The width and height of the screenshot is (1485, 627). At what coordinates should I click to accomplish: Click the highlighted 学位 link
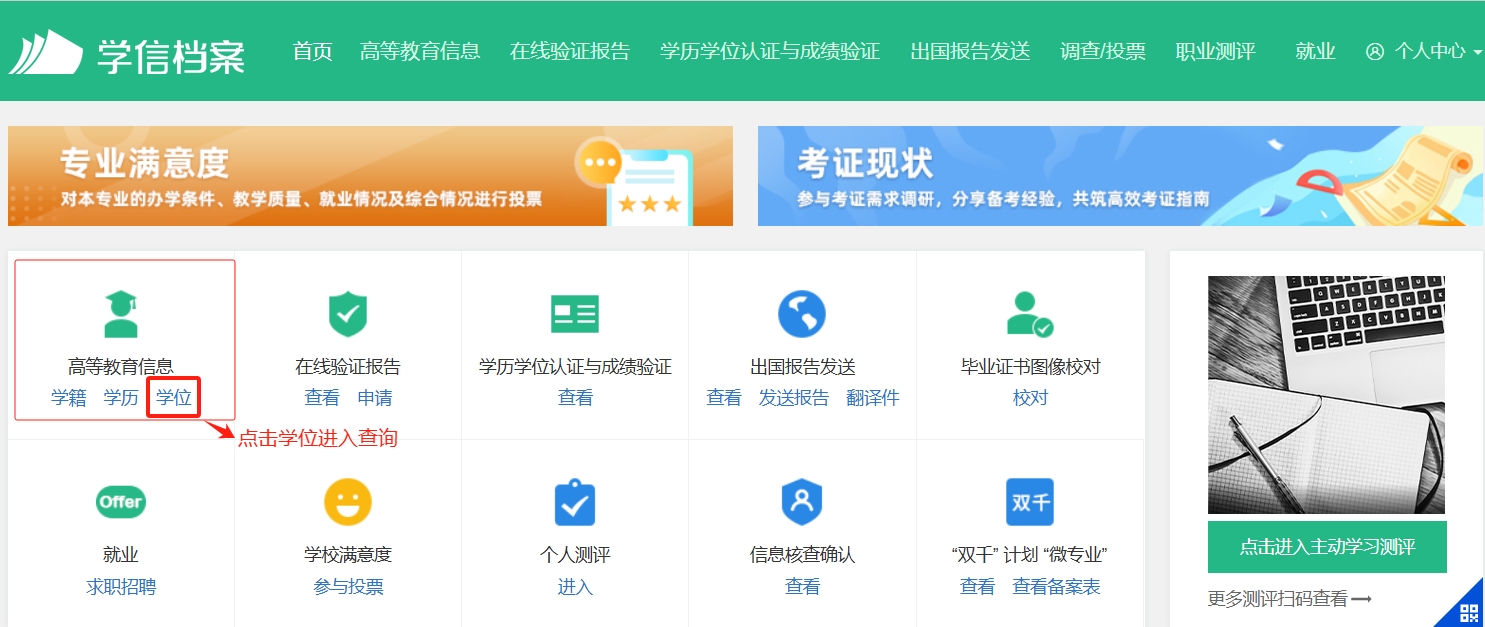tap(173, 397)
